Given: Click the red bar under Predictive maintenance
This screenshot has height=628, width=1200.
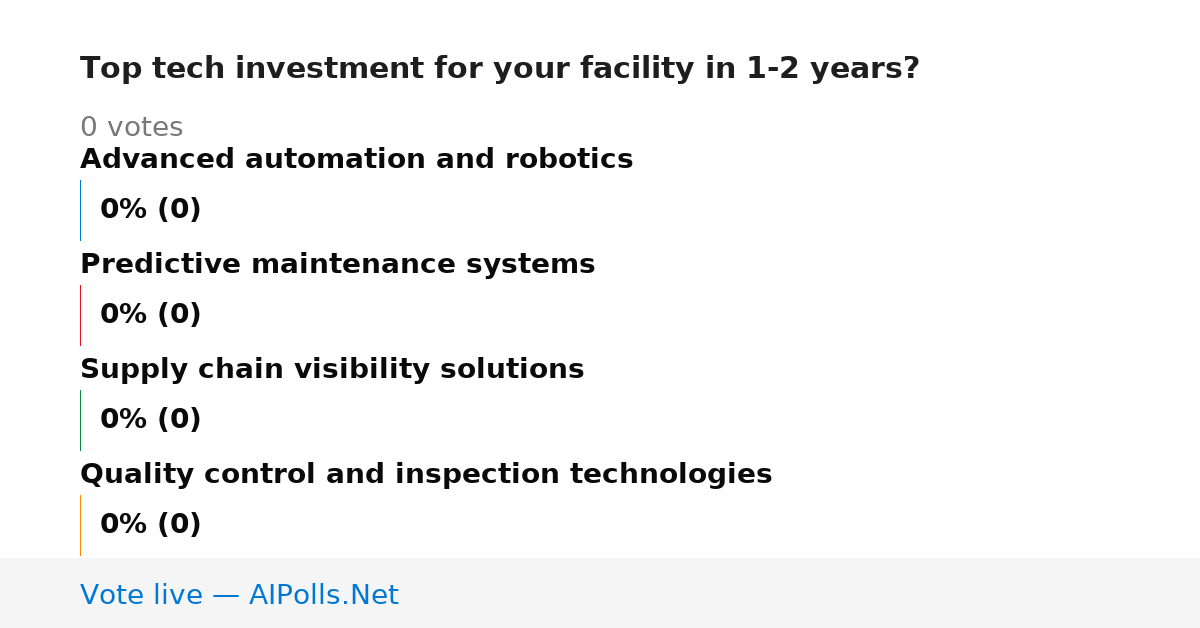Looking at the screenshot, I should pyautogui.click(x=80, y=315).
